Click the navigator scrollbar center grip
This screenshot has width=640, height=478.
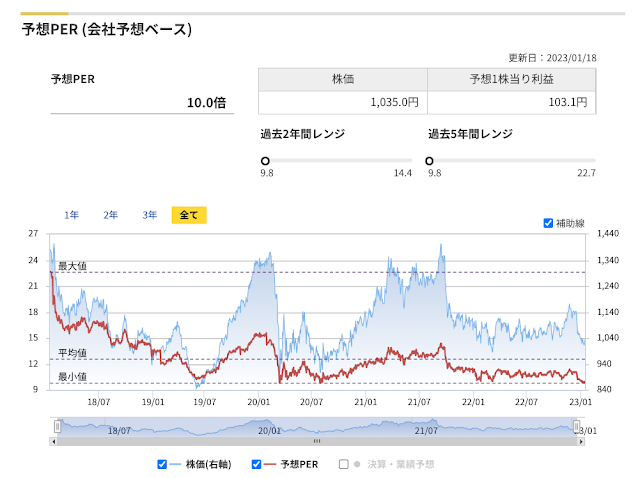point(317,441)
